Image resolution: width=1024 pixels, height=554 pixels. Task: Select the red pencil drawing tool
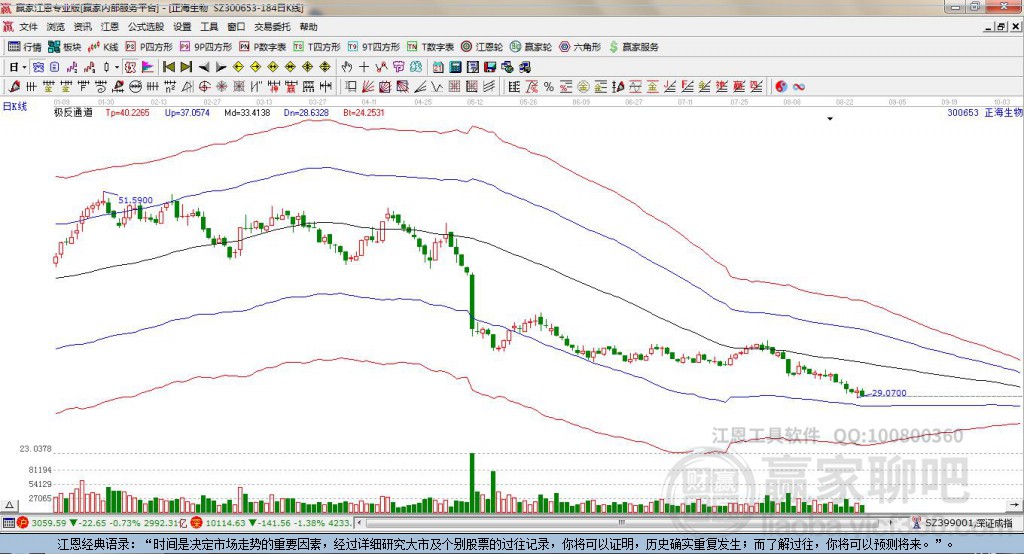pyautogui.click(x=14, y=86)
